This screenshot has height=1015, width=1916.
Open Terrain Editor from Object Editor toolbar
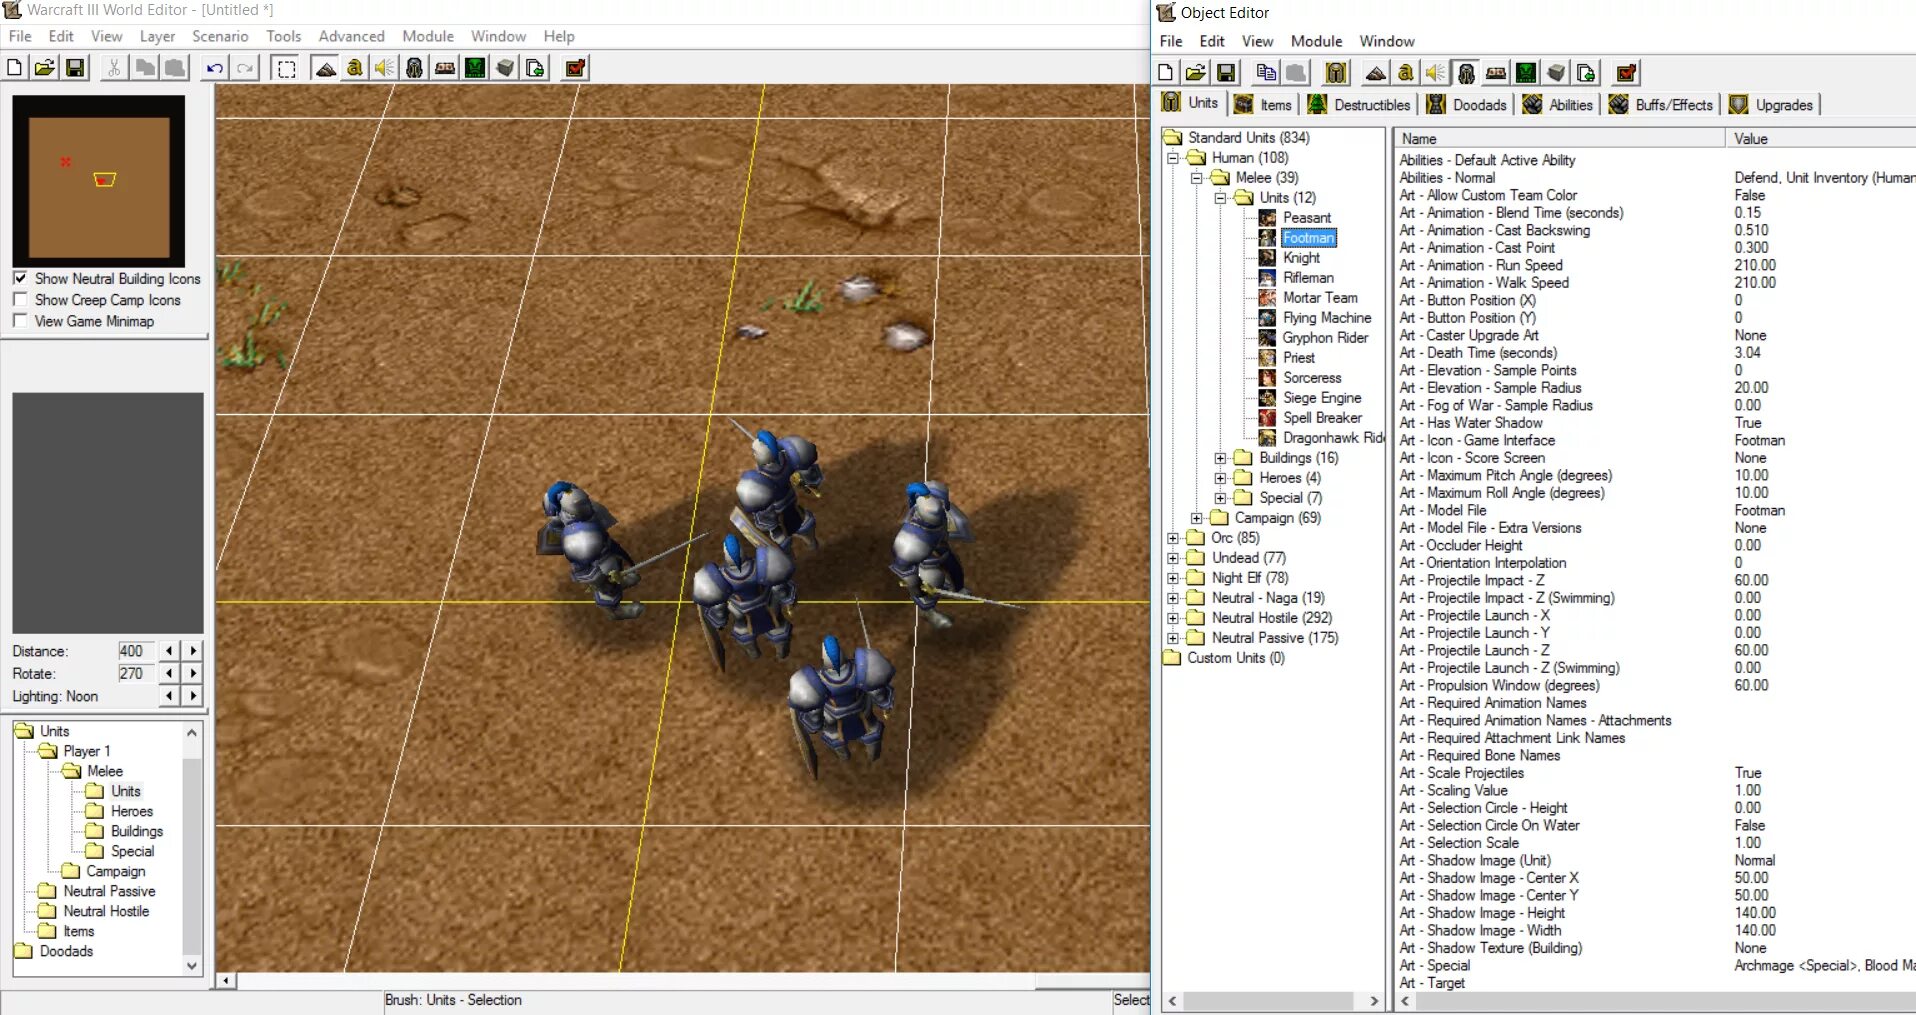coord(1376,72)
